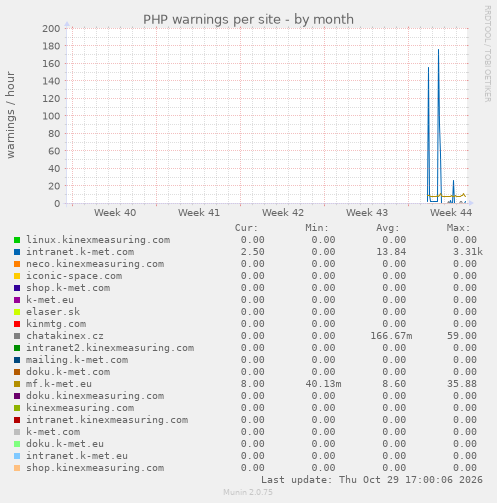Click the neco.kinexmeasuring.com orange legend swatch
The width and height of the screenshot is (497, 503).
[x=17, y=264]
